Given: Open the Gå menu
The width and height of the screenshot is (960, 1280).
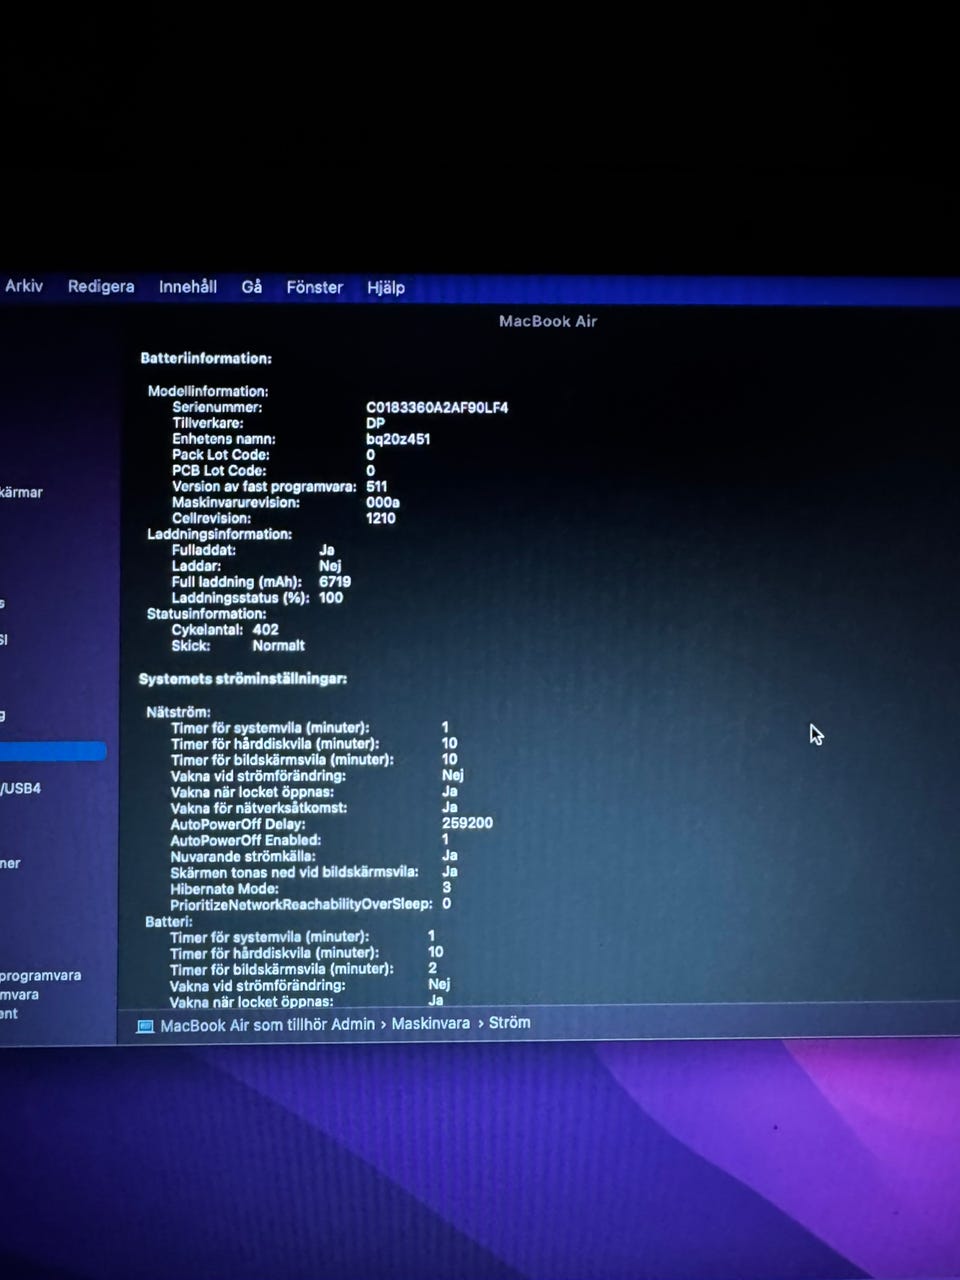Looking at the screenshot, I should (252, 287).
